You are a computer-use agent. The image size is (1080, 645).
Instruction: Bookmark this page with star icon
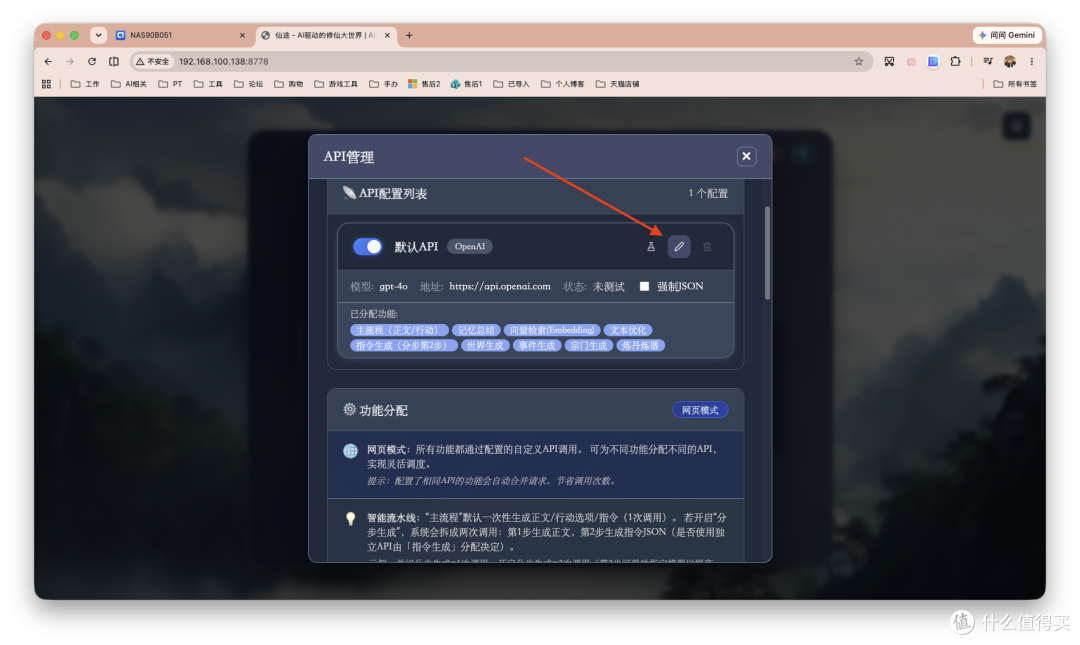[858, 61]
